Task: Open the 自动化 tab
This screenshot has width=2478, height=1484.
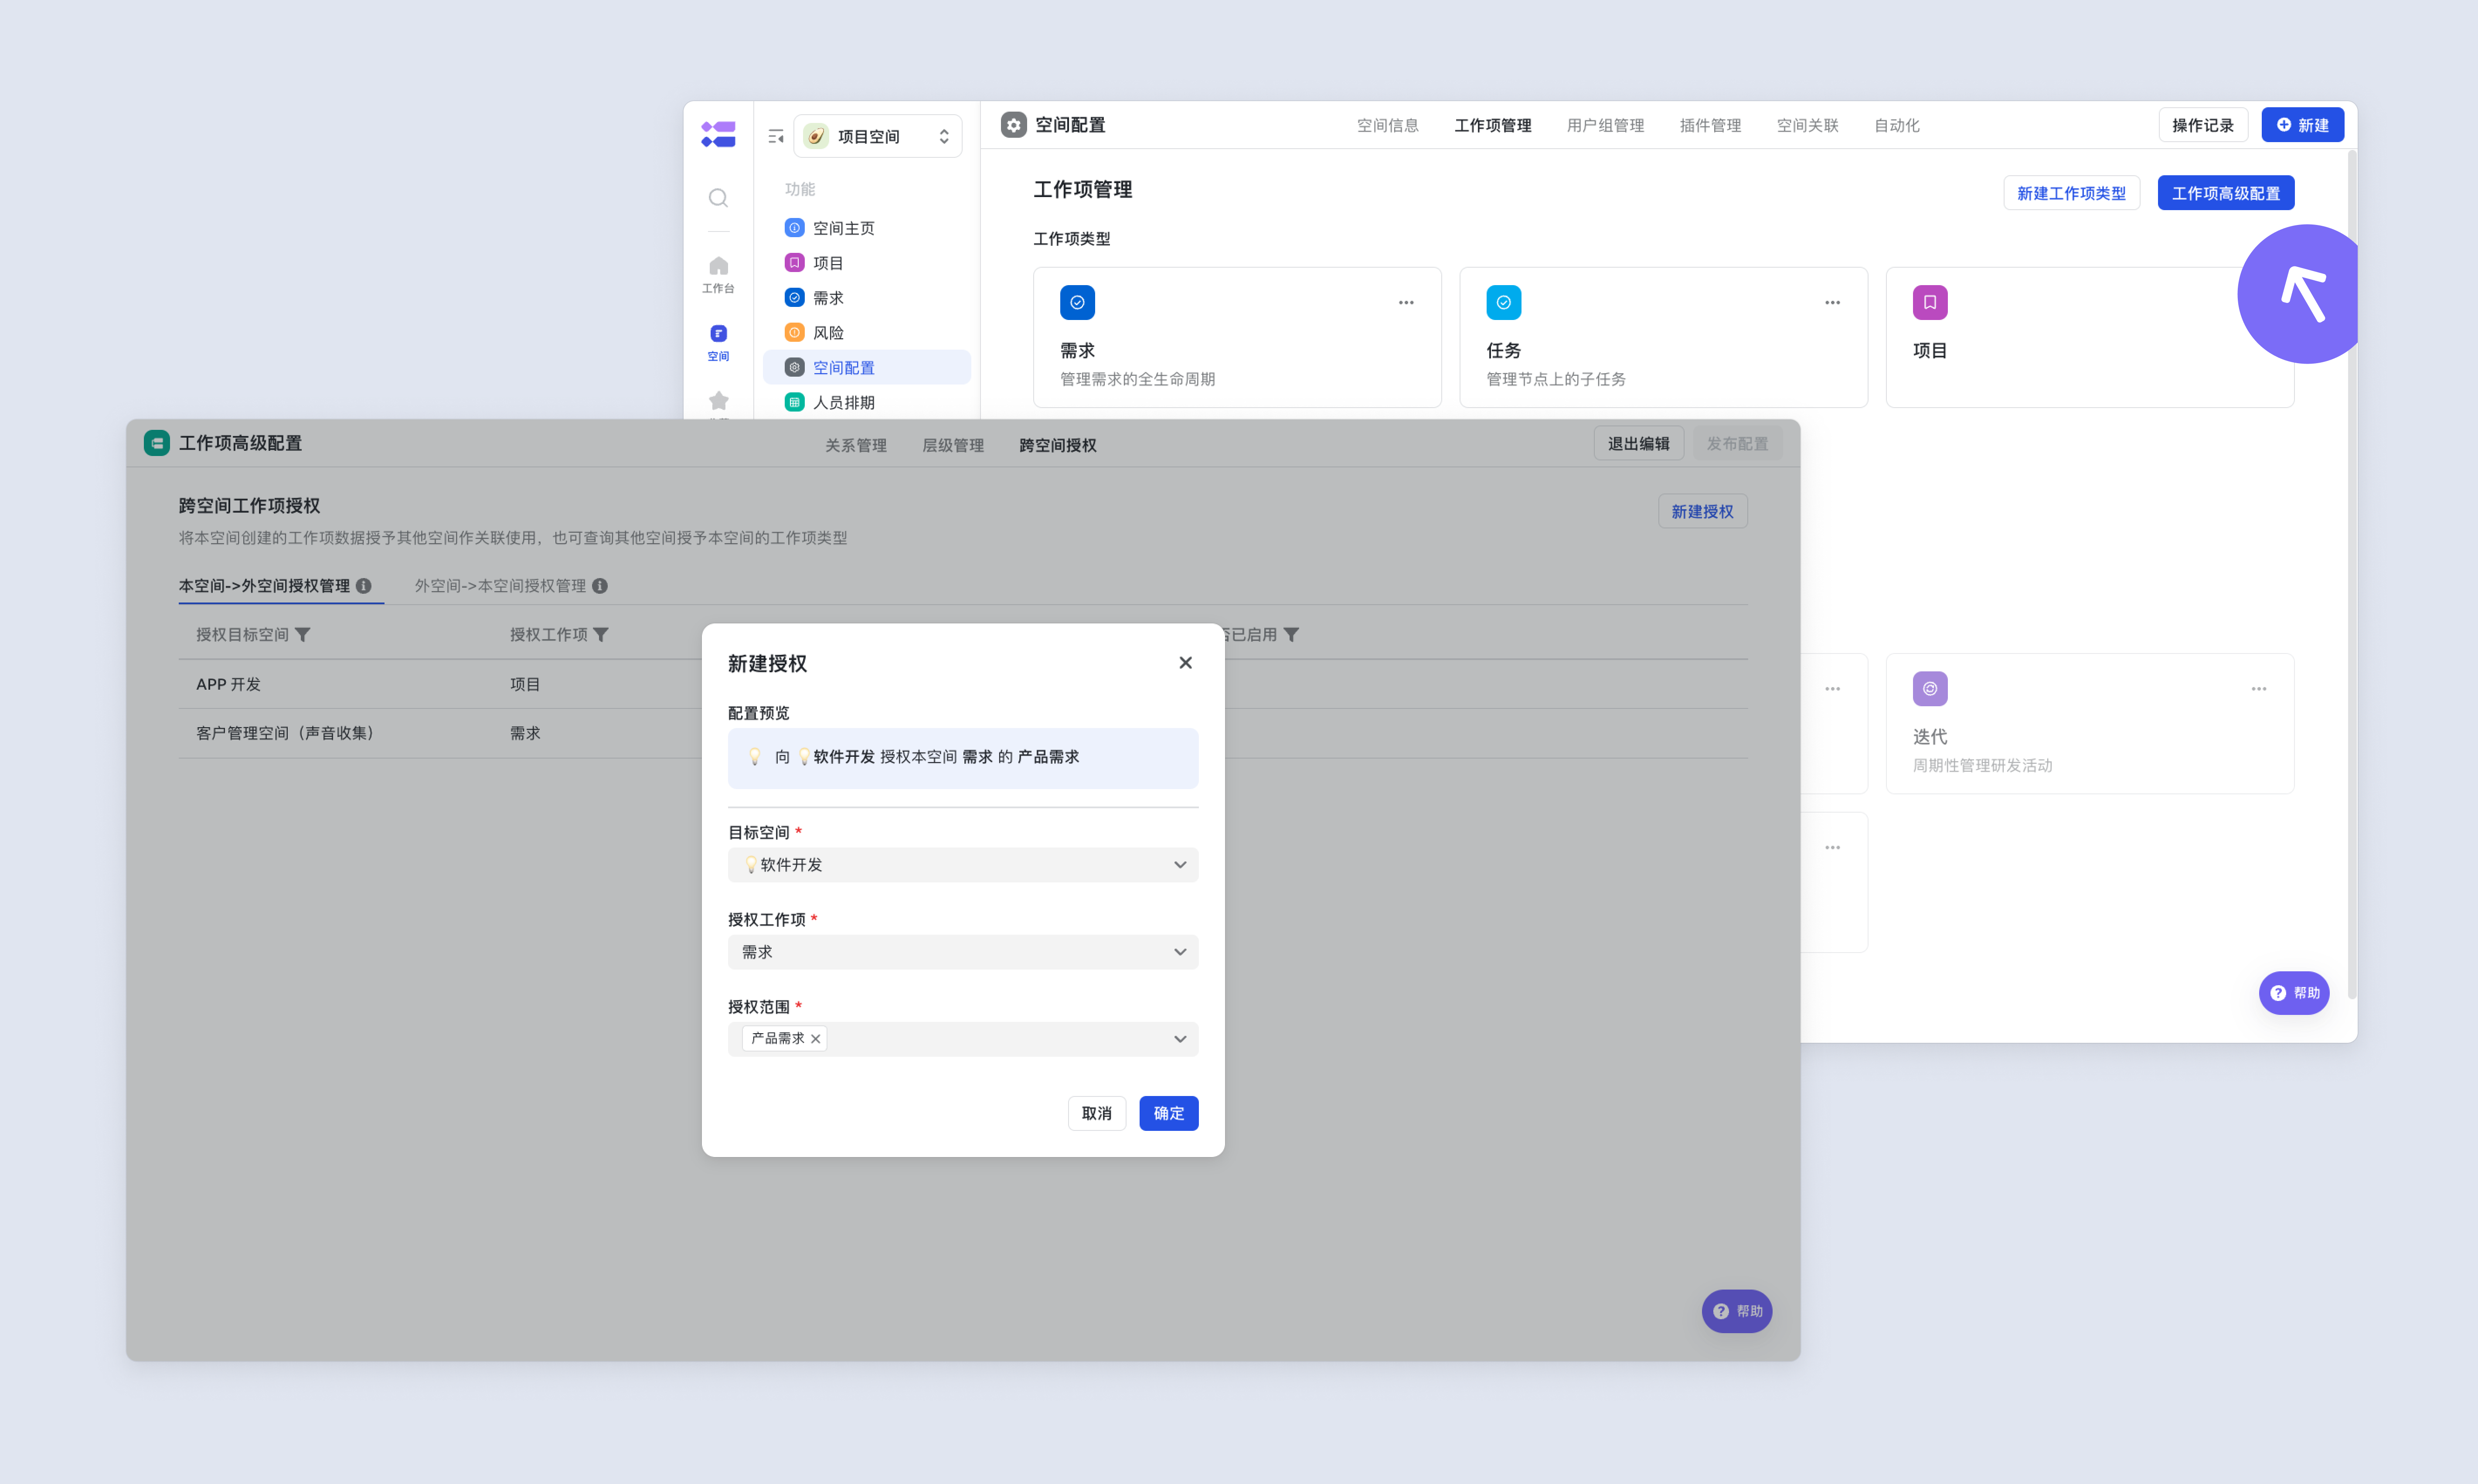Action: (1896, 126)
